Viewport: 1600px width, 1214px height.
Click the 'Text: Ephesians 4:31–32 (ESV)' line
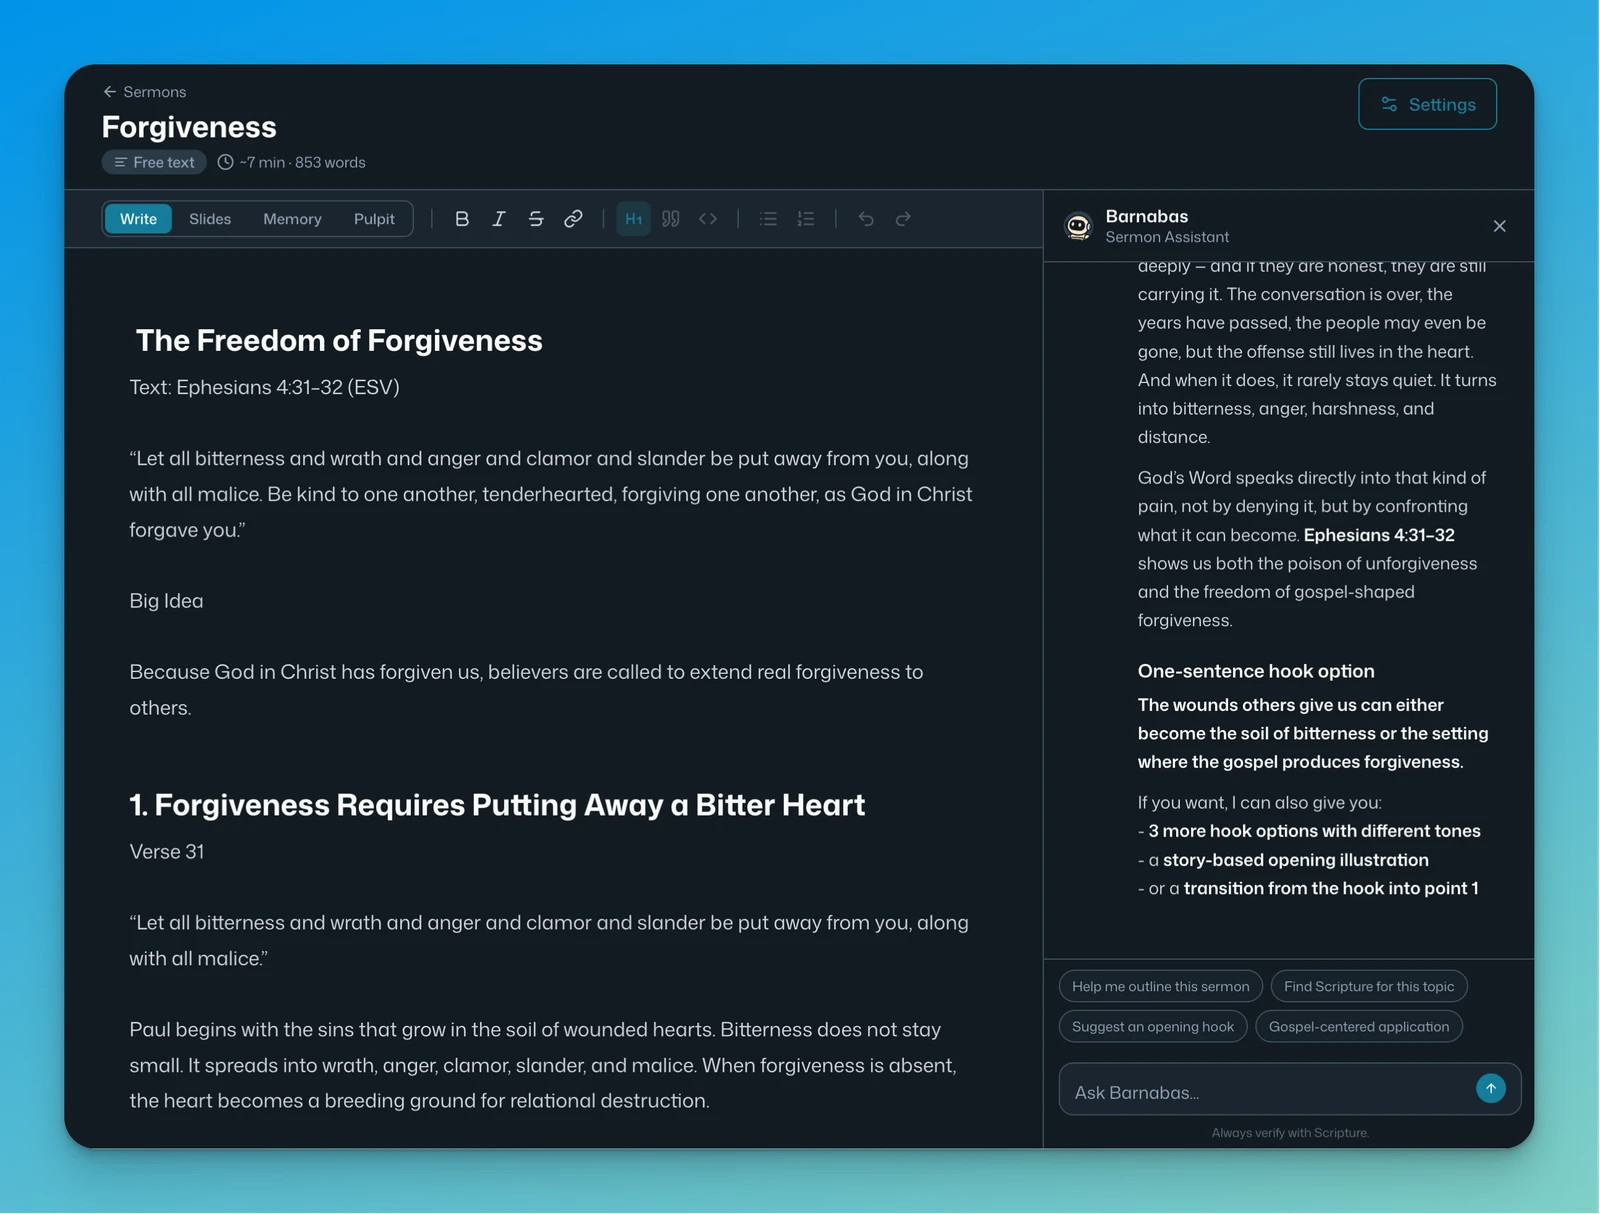[264, 388]
